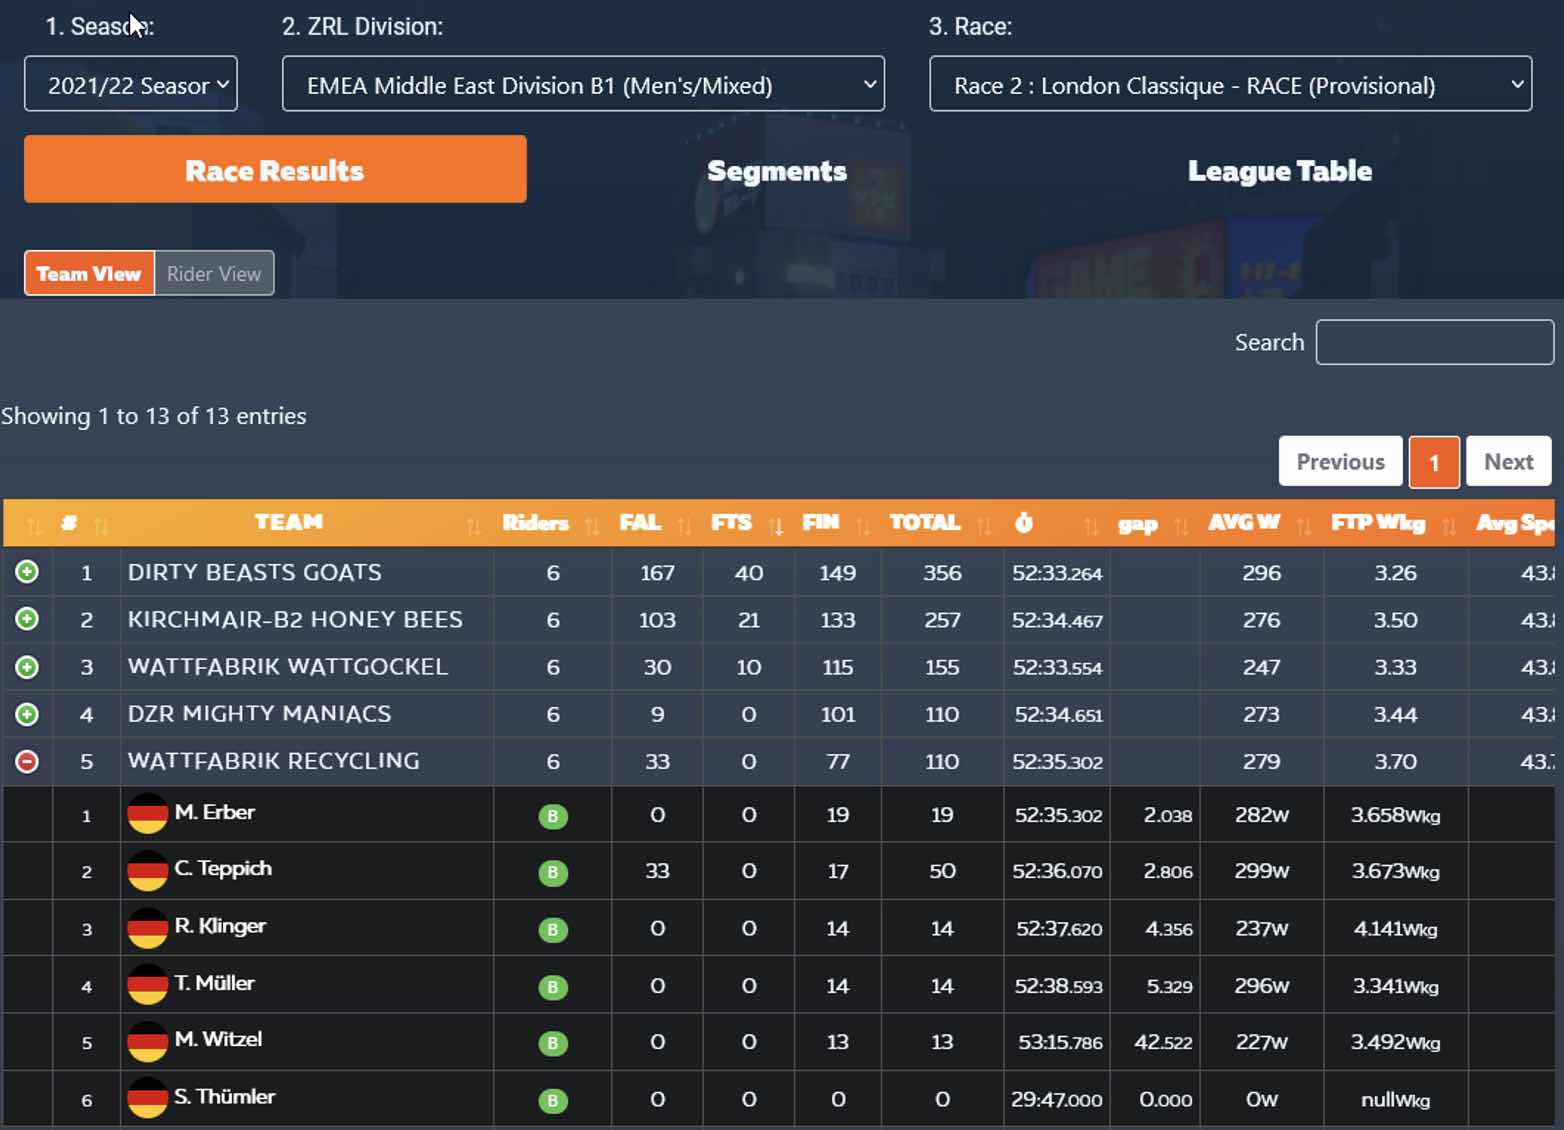This screenshot has height=1130, width=1564.
Task: Click into the Search input field
Action: coord(1433,343)
